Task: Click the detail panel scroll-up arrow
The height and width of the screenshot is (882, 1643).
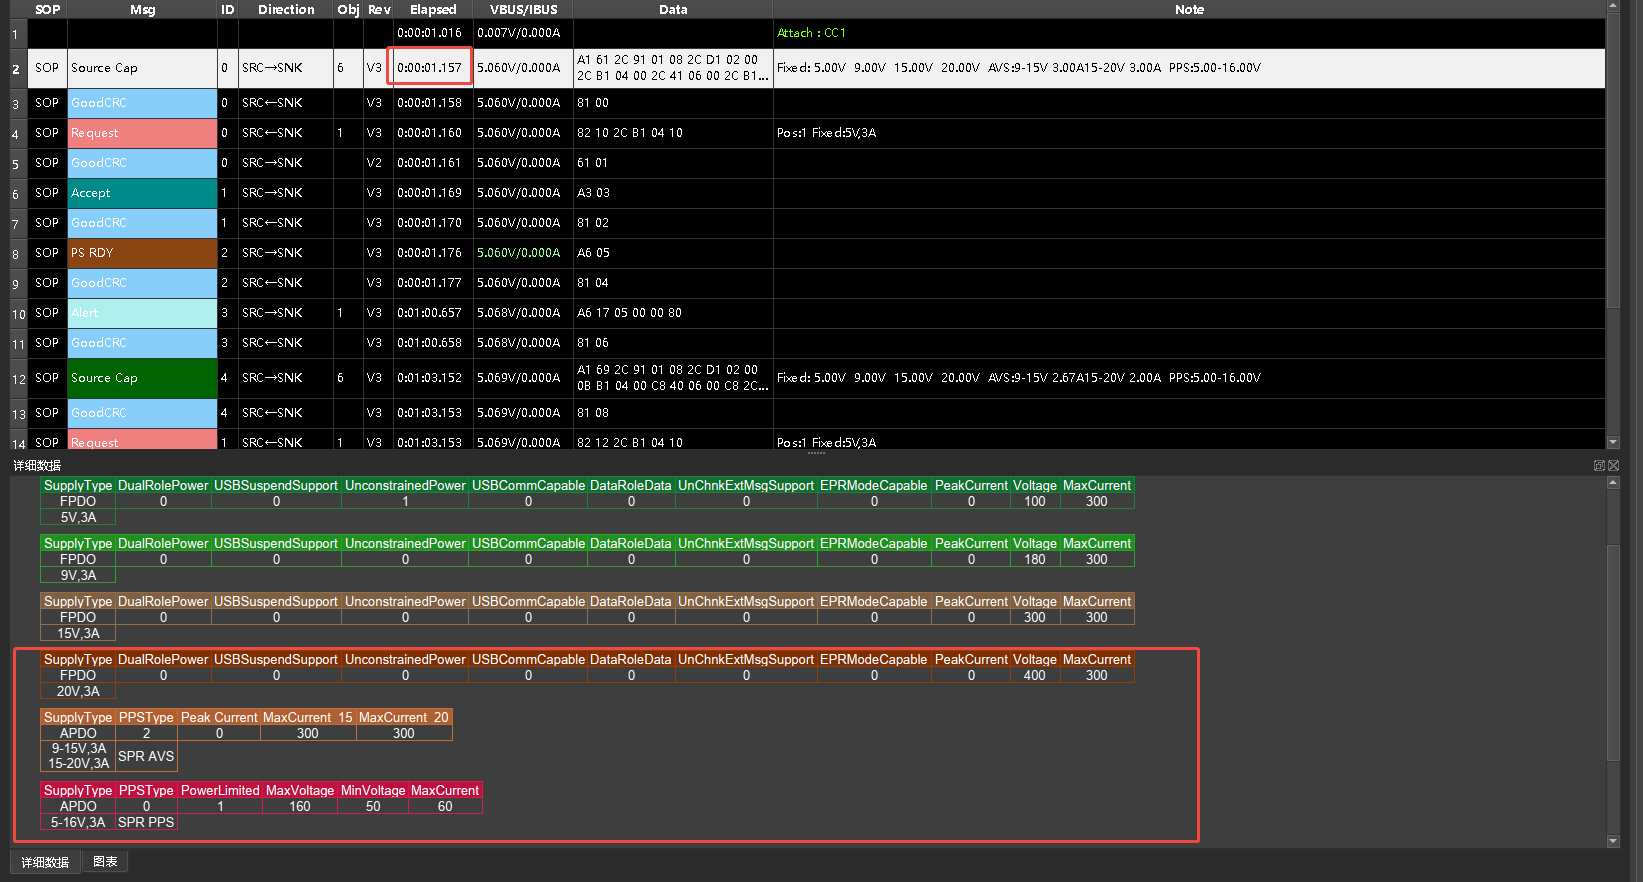Action: 1612,483
